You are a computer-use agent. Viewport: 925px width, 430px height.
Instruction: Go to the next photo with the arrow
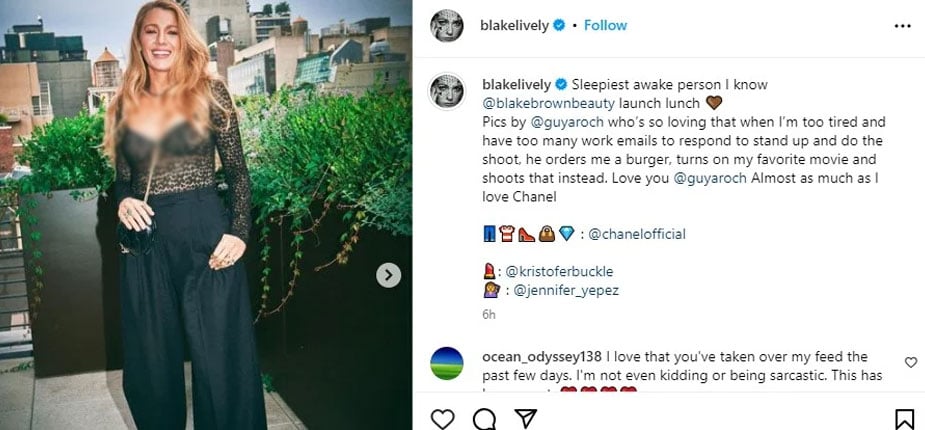(389, 275)
